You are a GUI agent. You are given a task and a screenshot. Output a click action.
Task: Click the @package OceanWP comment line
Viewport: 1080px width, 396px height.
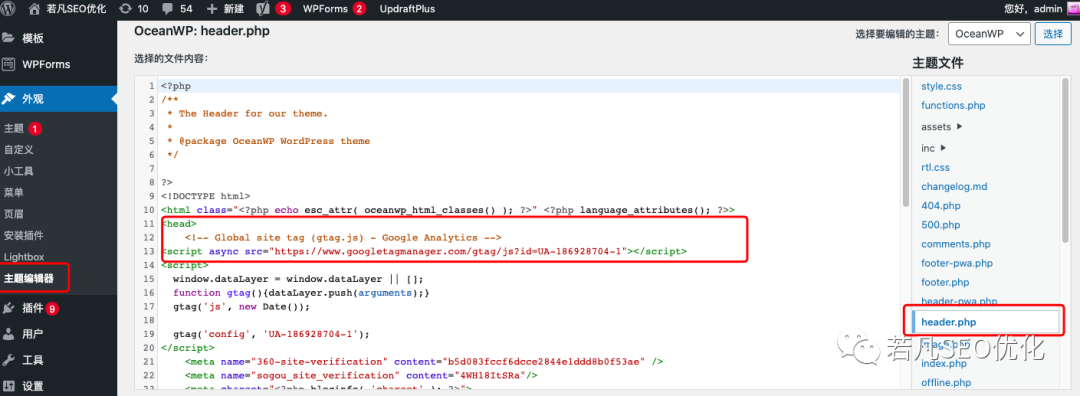(x=269, y=141)
